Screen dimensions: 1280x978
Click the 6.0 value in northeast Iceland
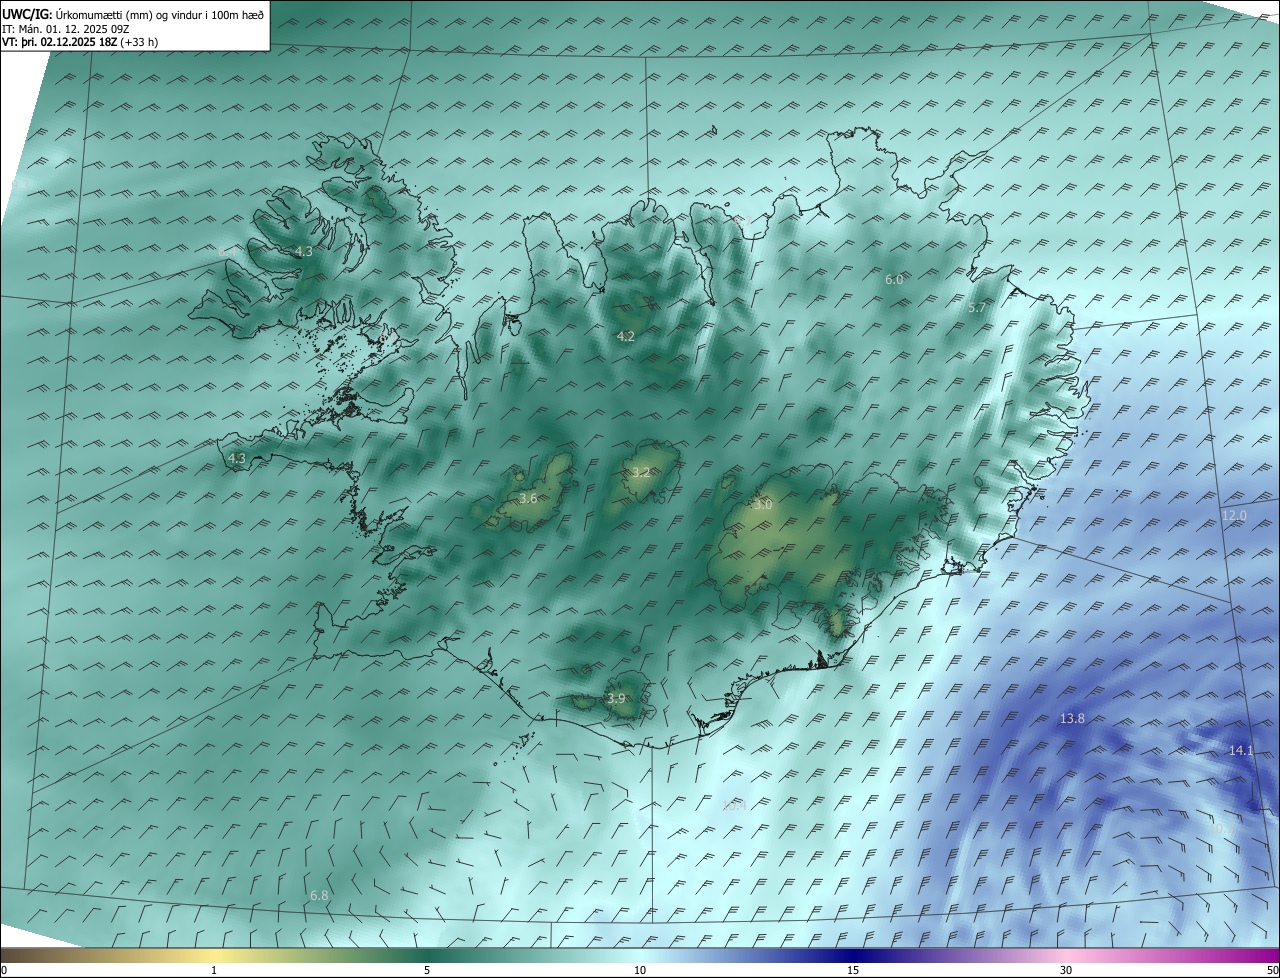click(894, 280)
